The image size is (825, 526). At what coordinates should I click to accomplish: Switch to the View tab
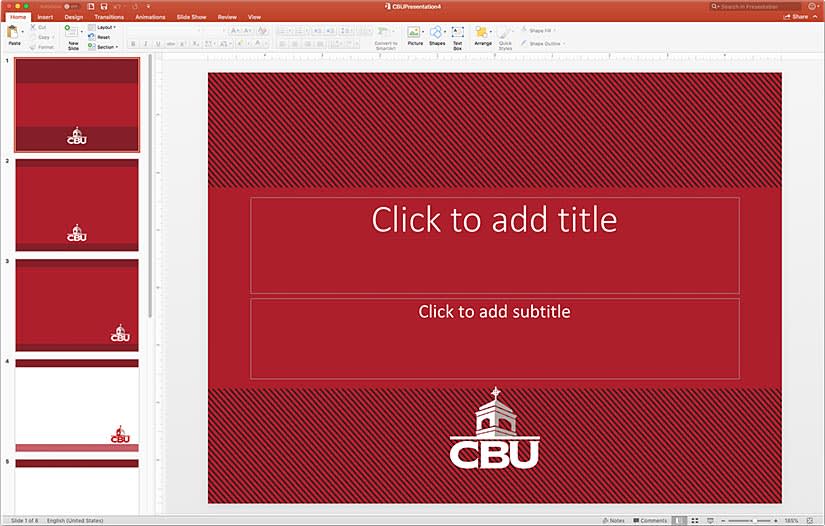tap(254, 17)
